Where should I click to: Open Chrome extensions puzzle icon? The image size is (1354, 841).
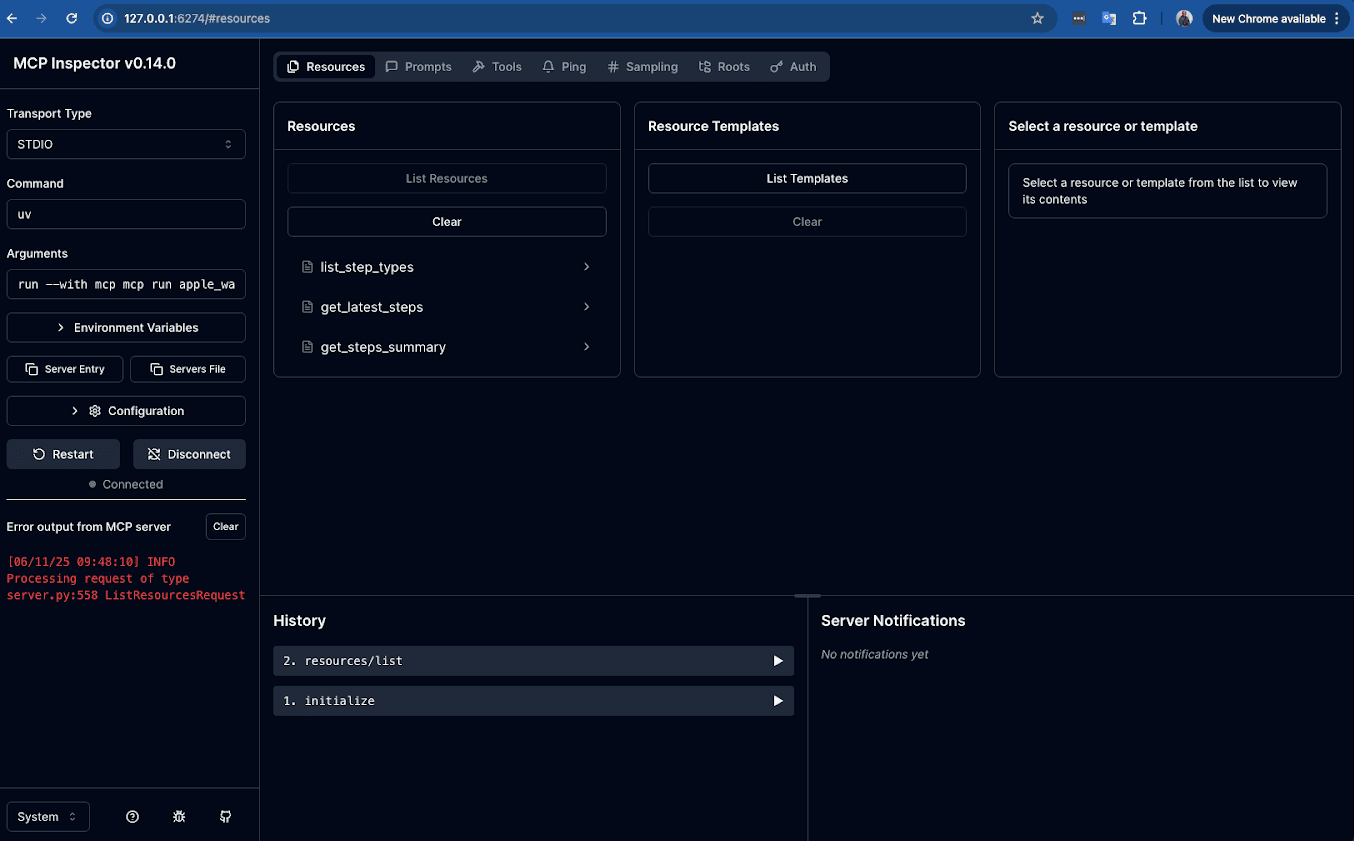click(x=1139, y=18)
